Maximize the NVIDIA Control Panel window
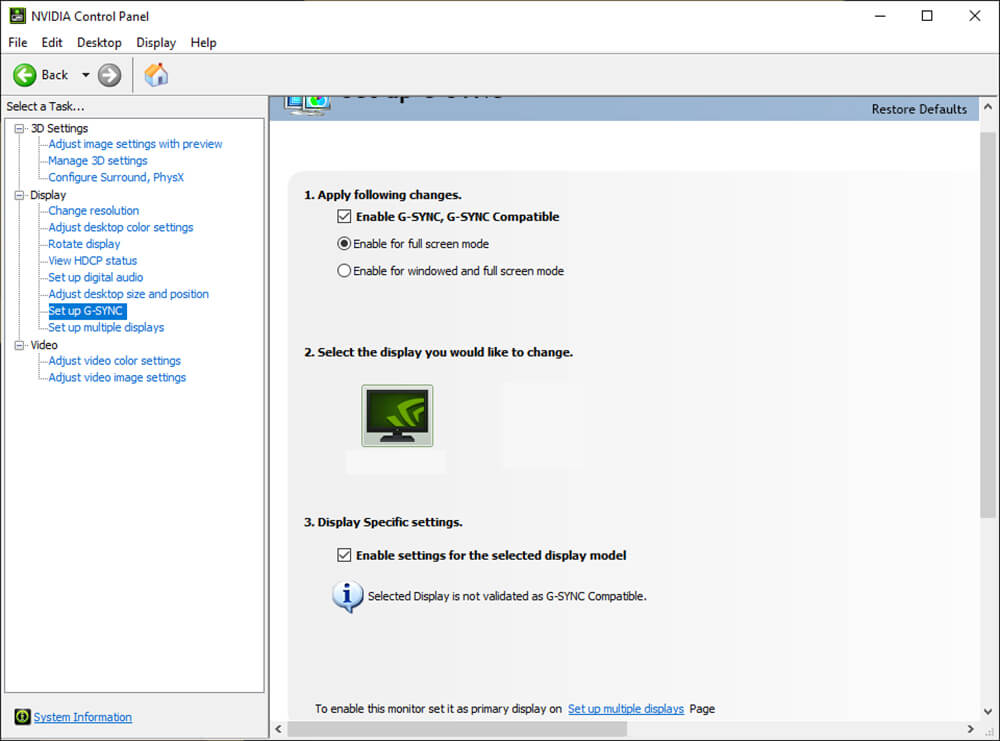 [x=927, y=16]
